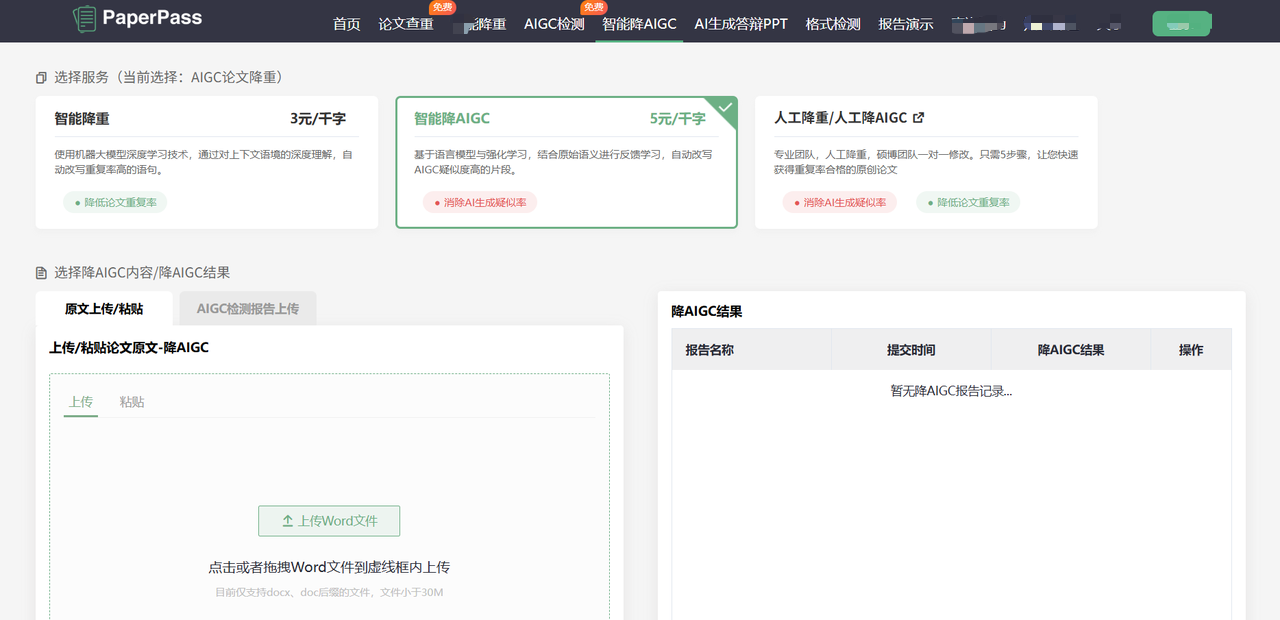Click the 提交时间 column header
Viewport: 1280px width, 620px height.
pyautogui.click(x=911, y=350)
